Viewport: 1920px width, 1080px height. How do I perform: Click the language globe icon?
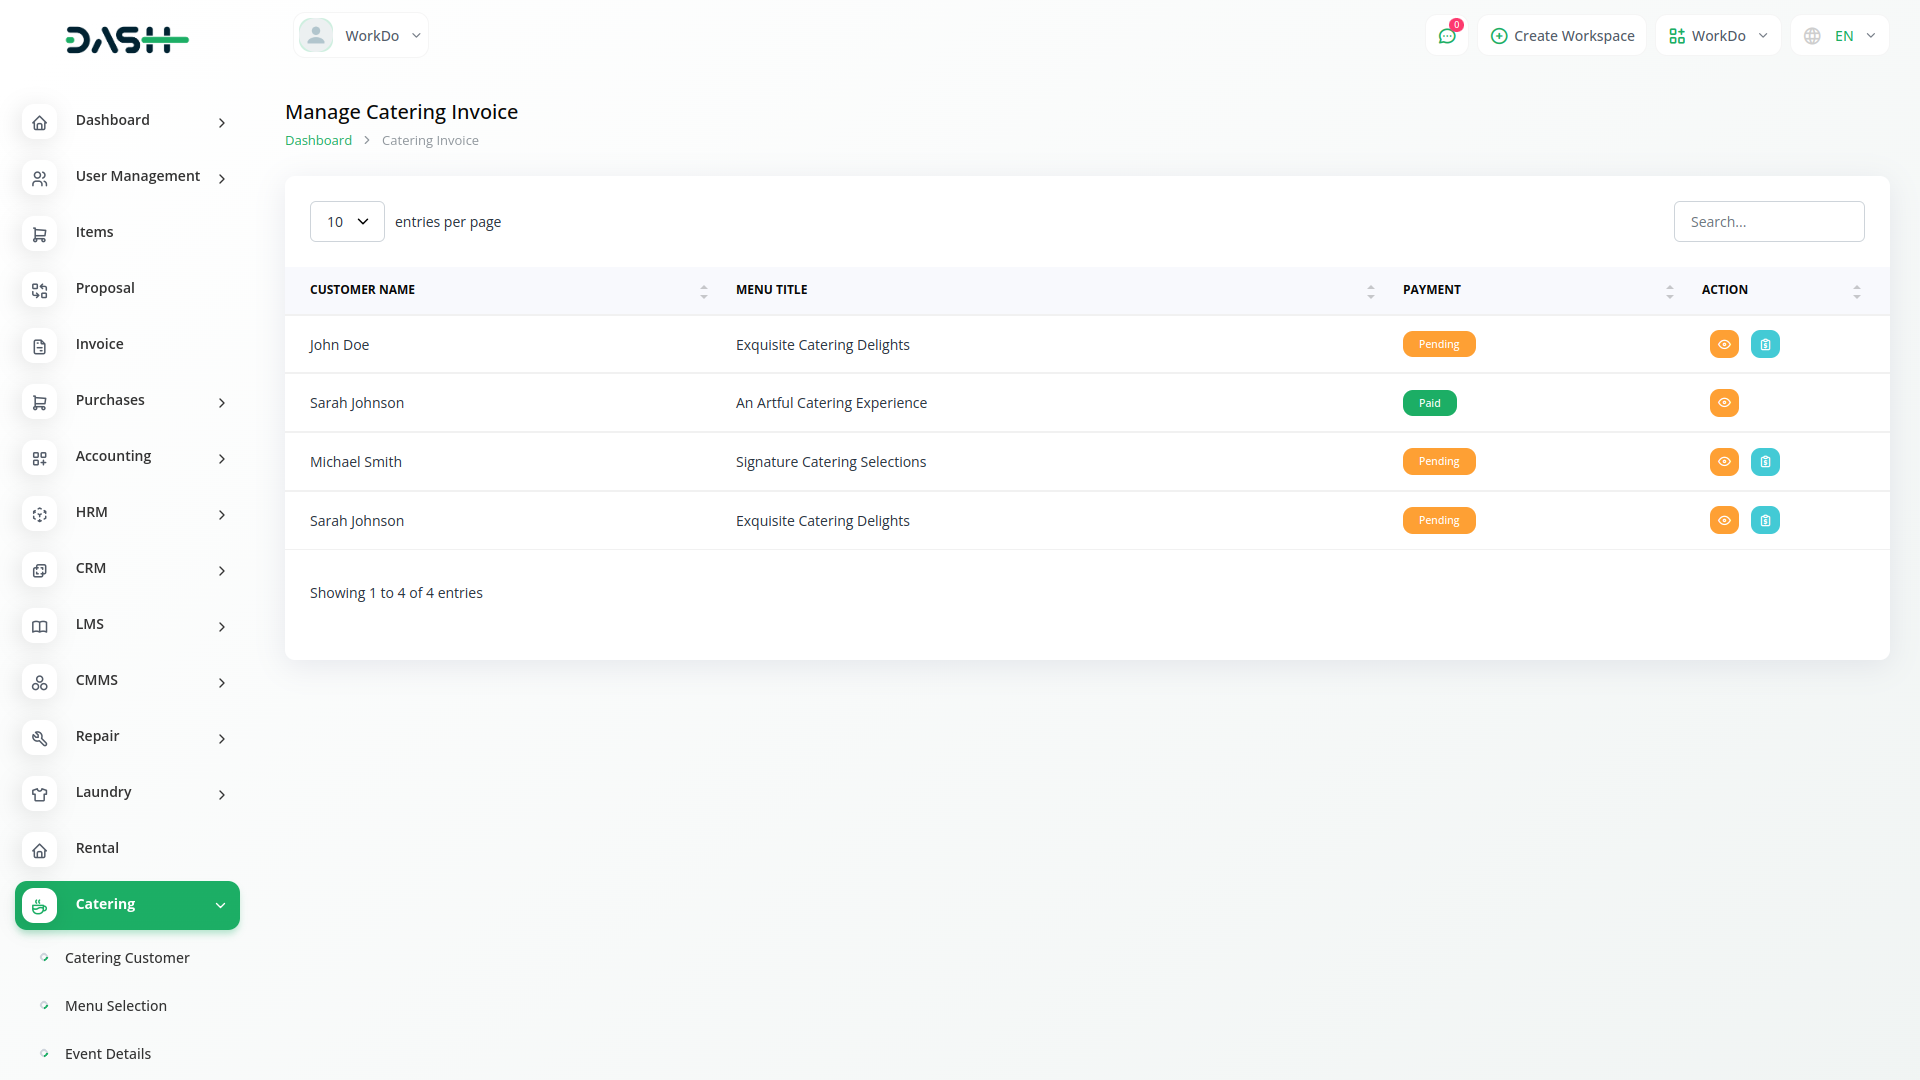[1812, 36]
